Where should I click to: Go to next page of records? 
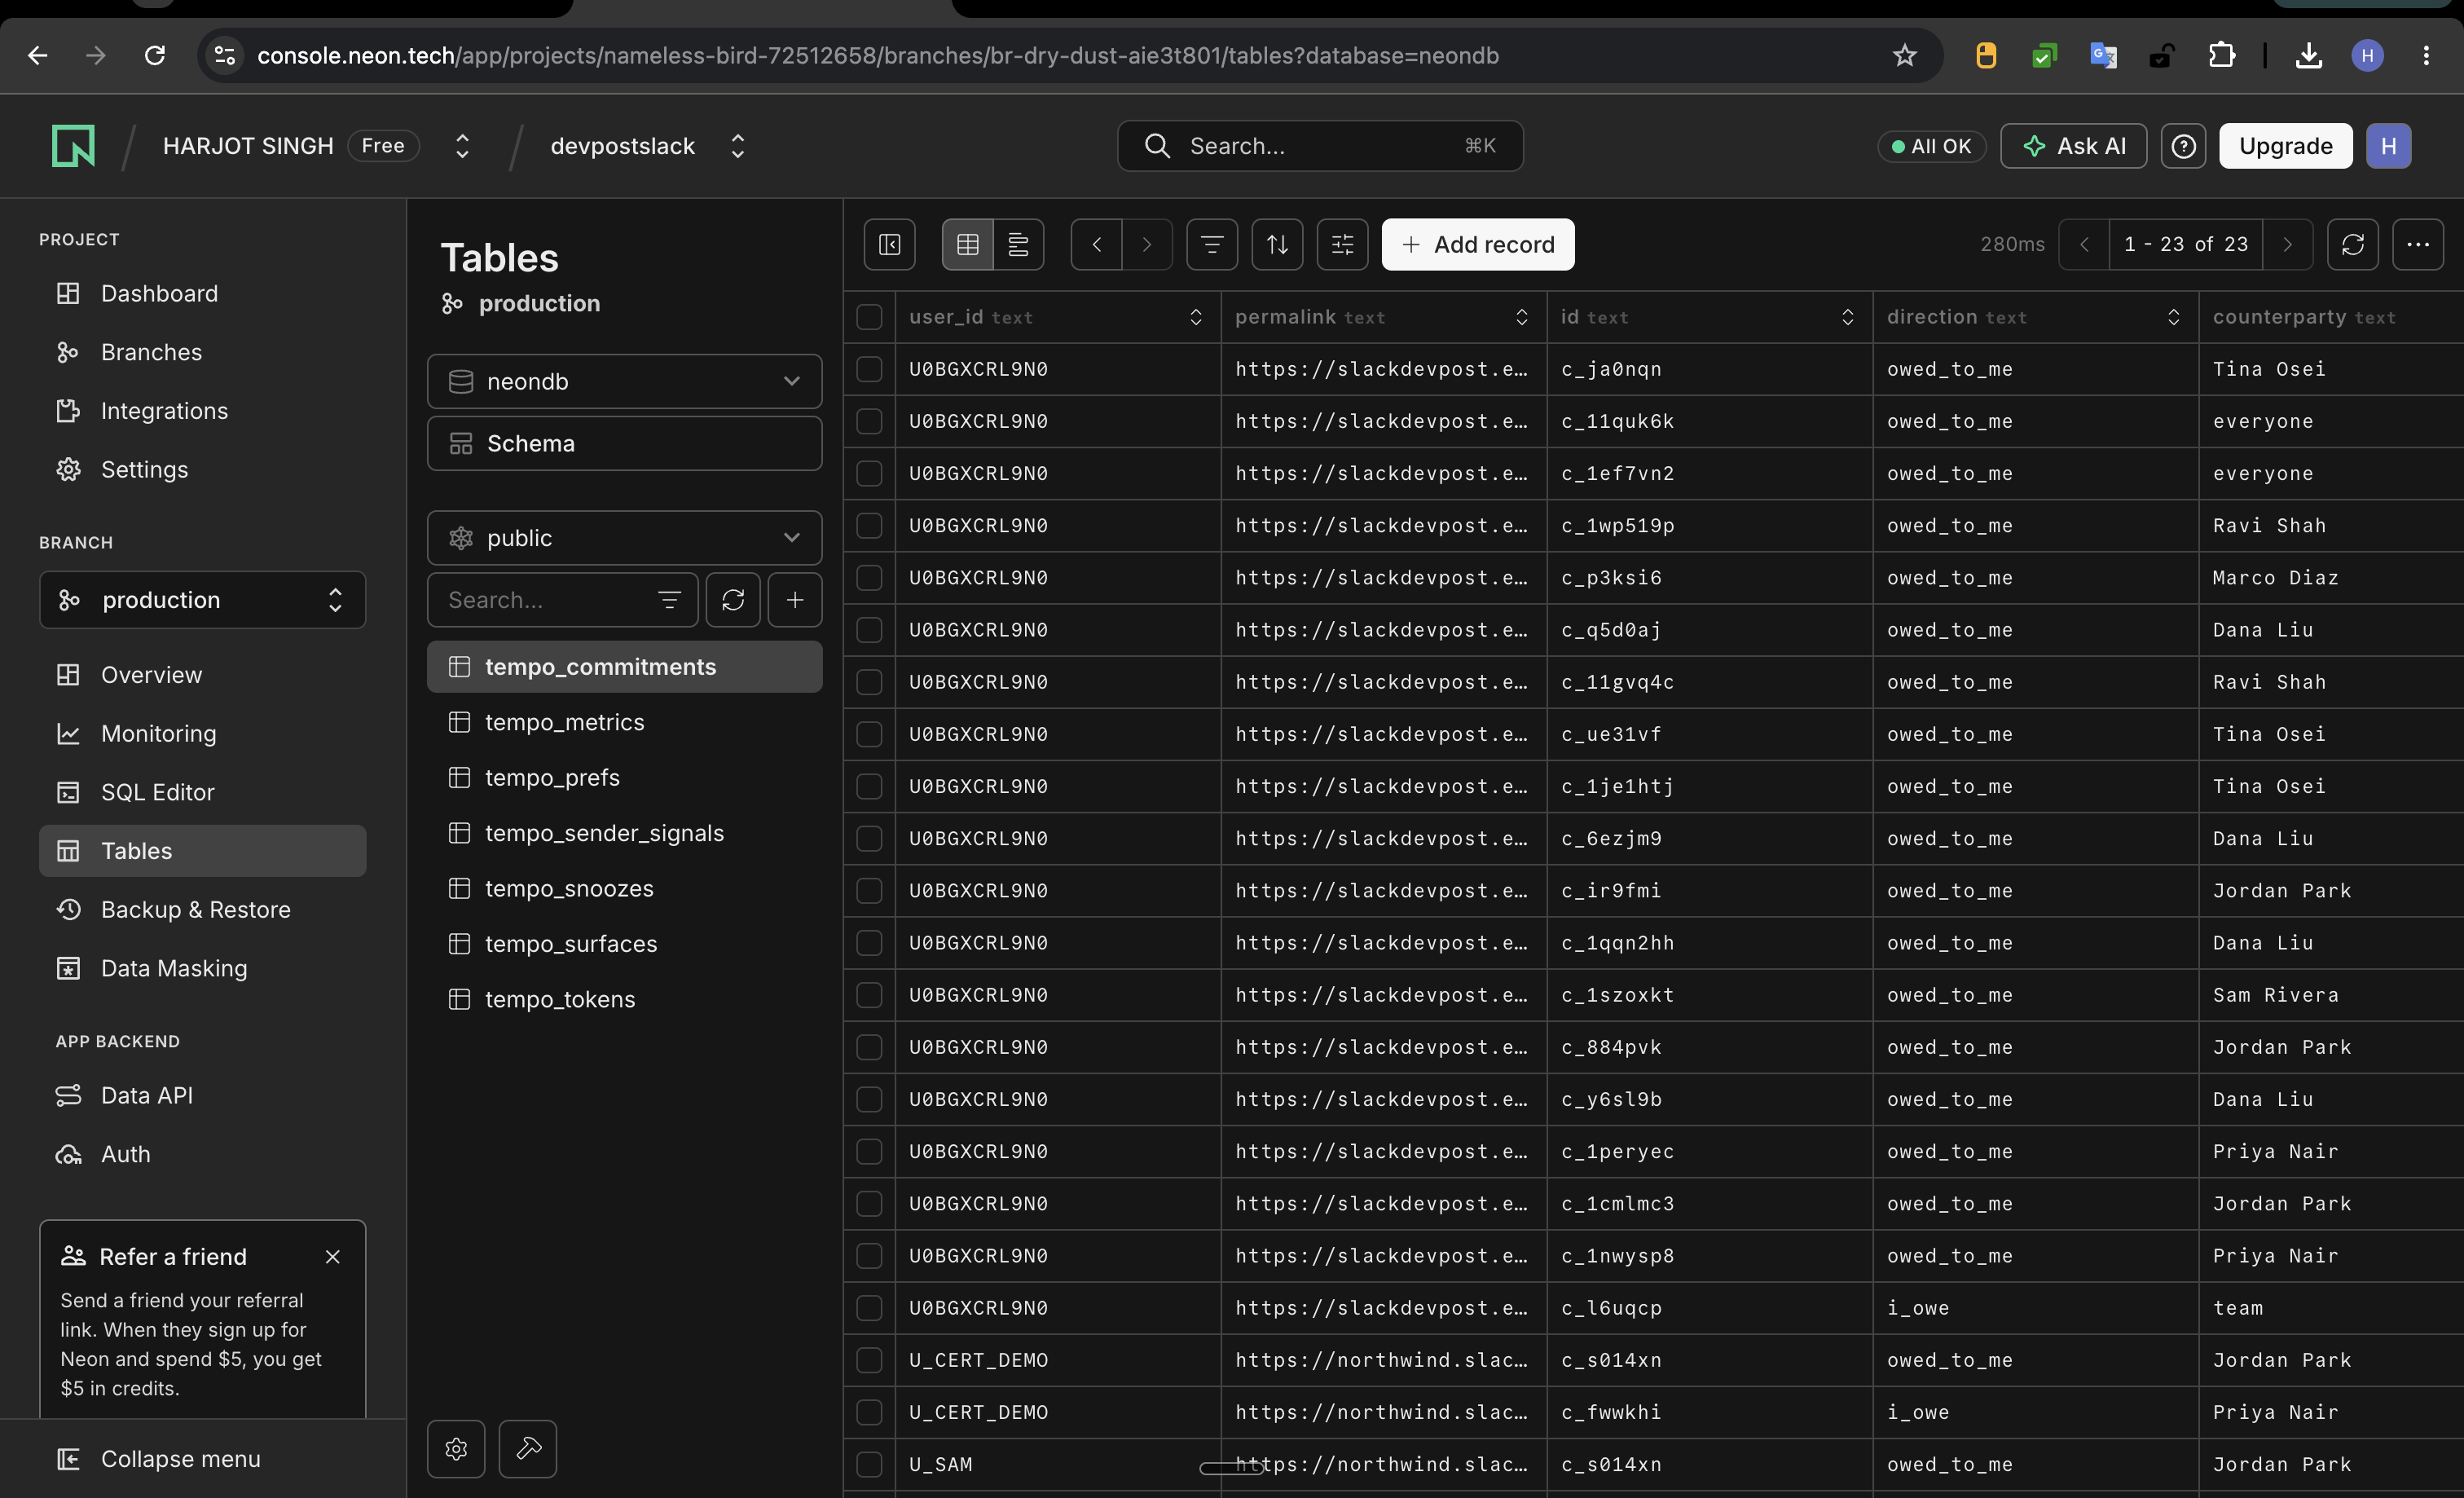tap(2287, 244)
